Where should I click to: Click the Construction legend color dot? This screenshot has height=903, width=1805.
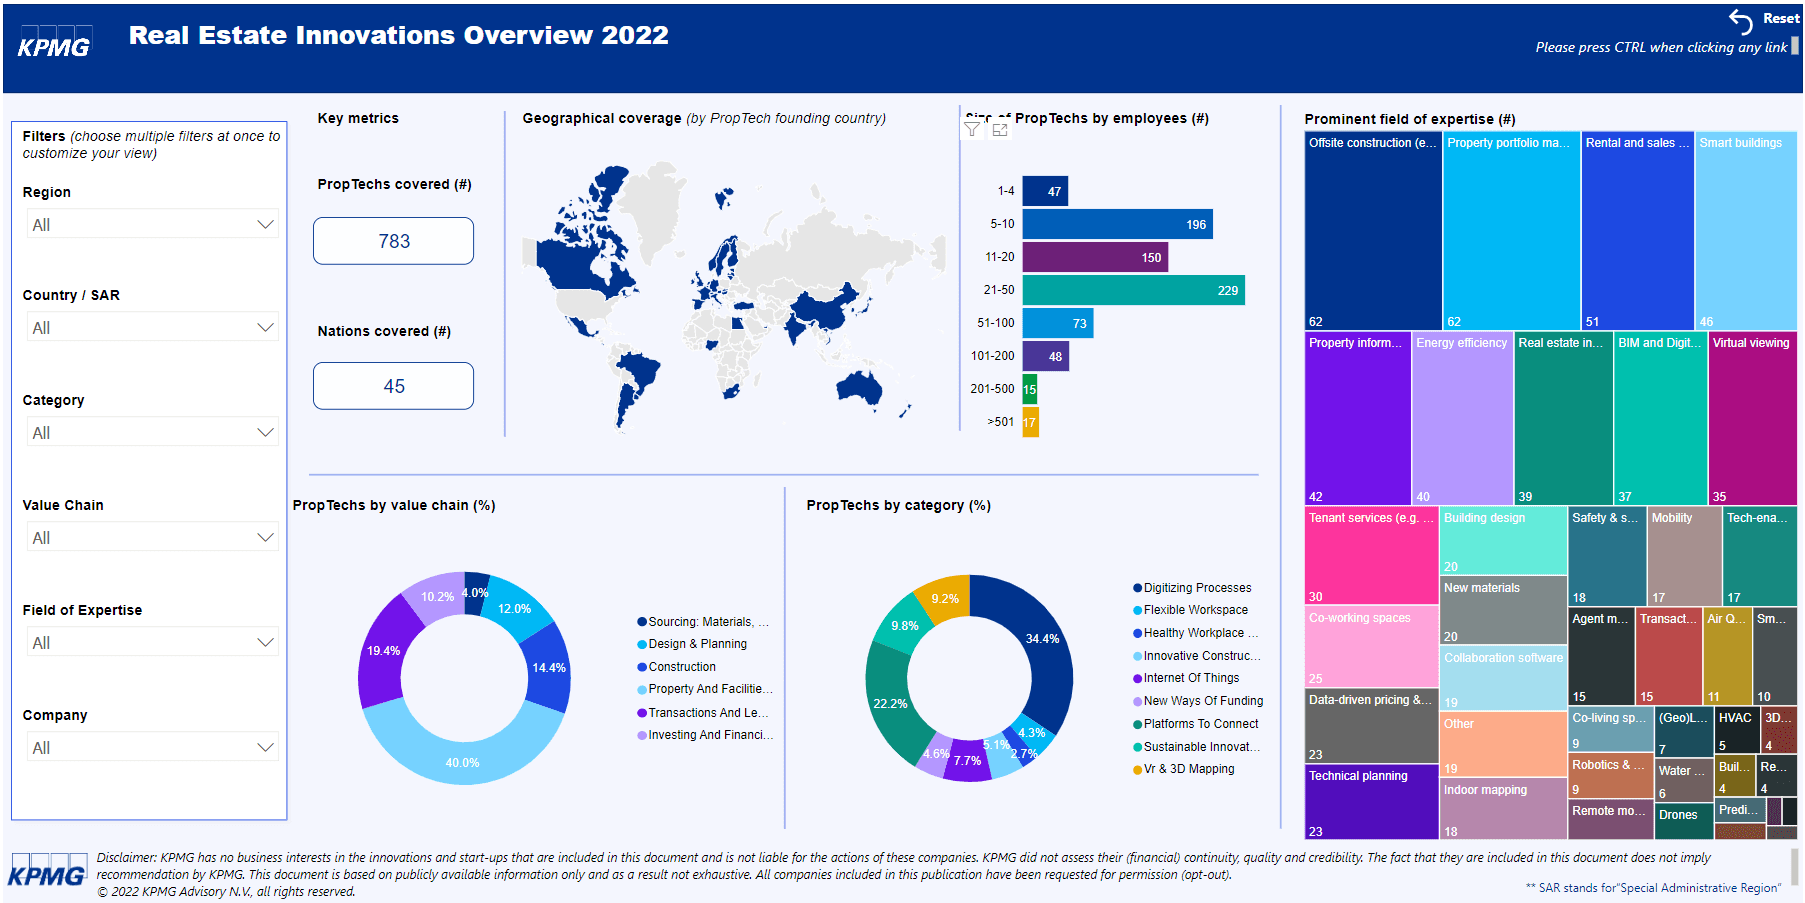(x=642, y=667)
